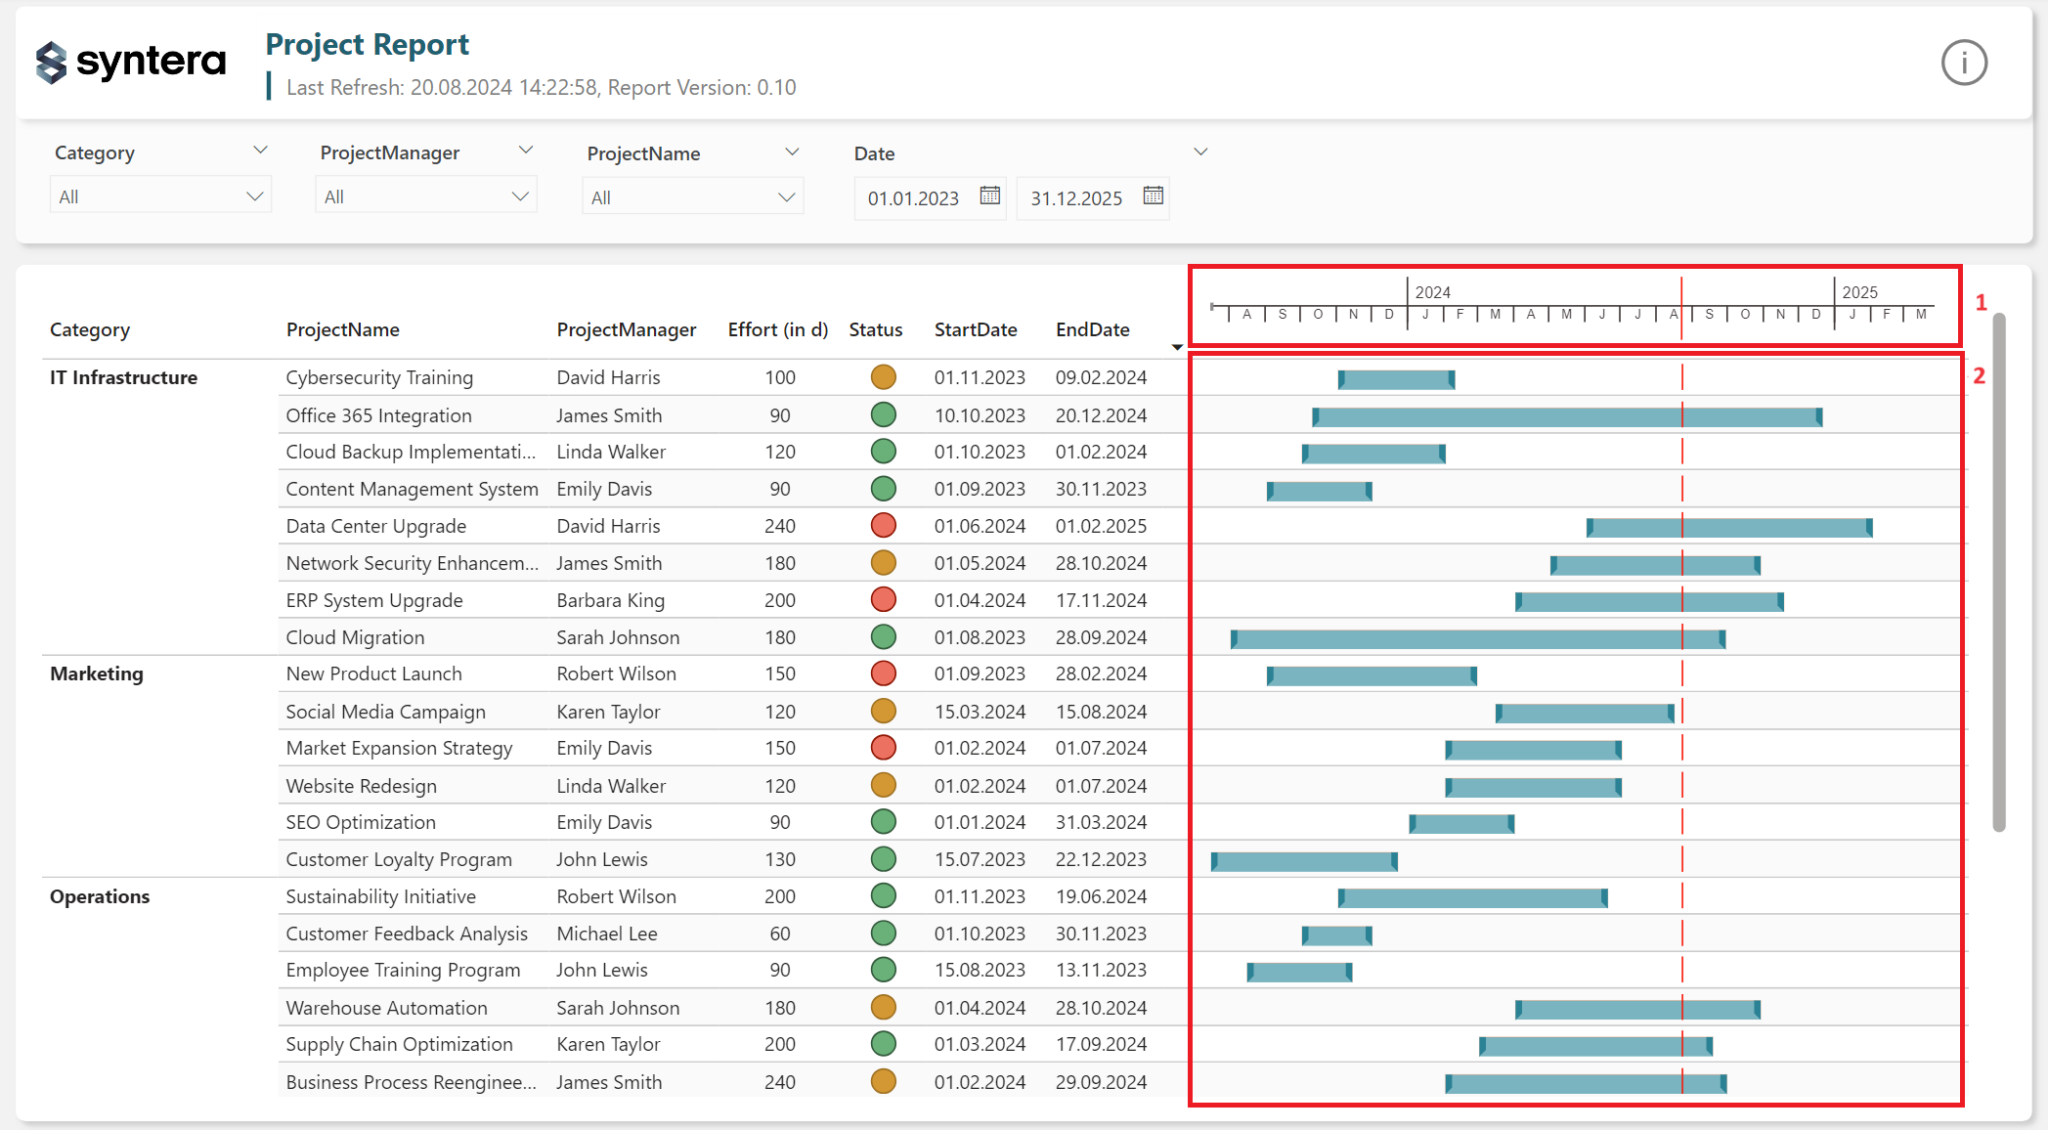This screenshot has width=2048, height=1130.
Task: Click the amber status indicator for Cybersecurity Training
Action: 881,377
